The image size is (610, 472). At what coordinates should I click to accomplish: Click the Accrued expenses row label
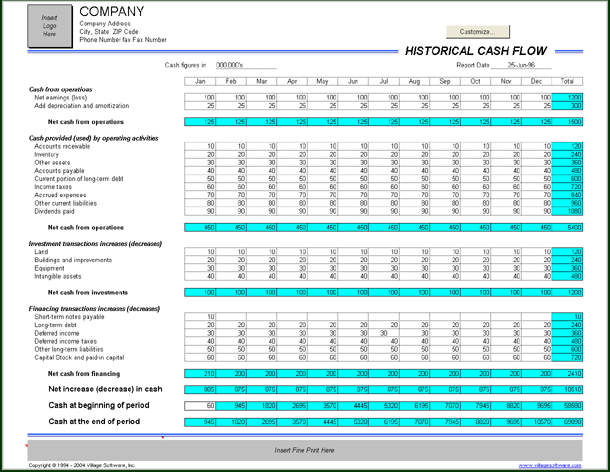(60, 195)
